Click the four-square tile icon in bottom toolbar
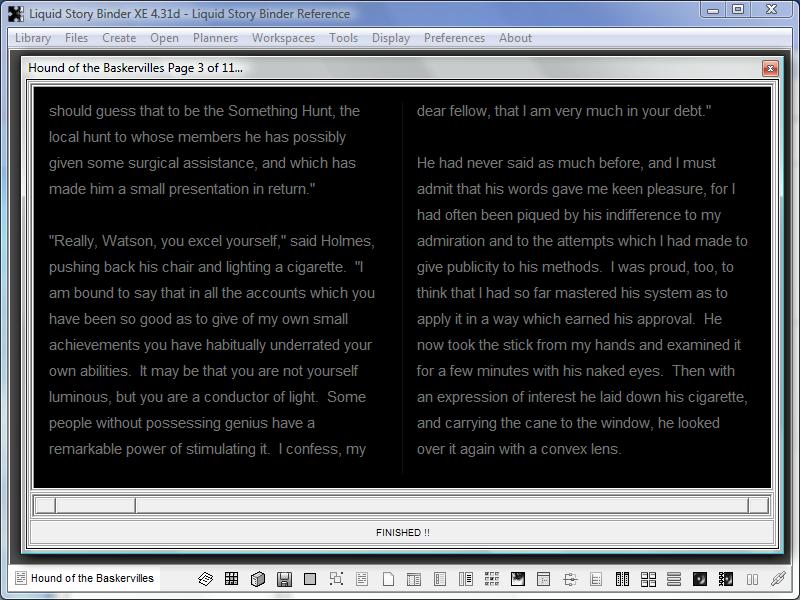Screen dimensions: 800x600 coord(648,579)
